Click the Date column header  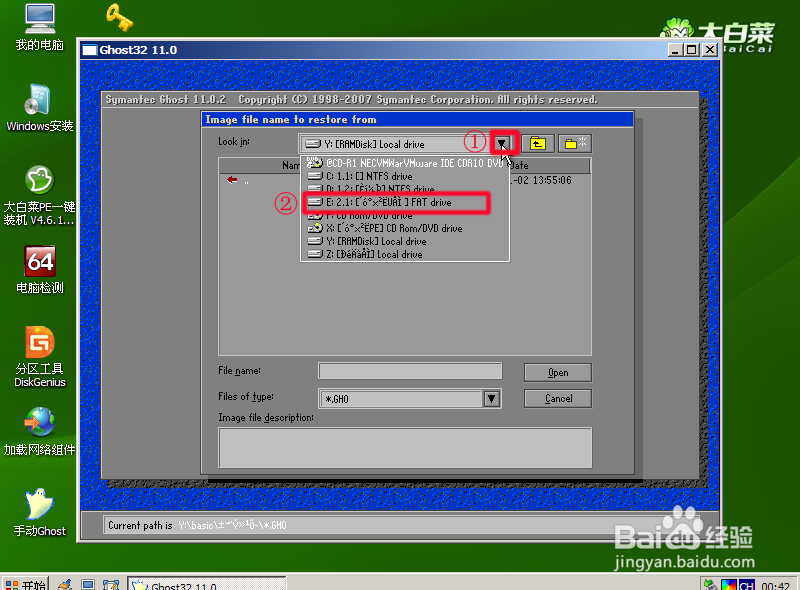click(519, 165)
